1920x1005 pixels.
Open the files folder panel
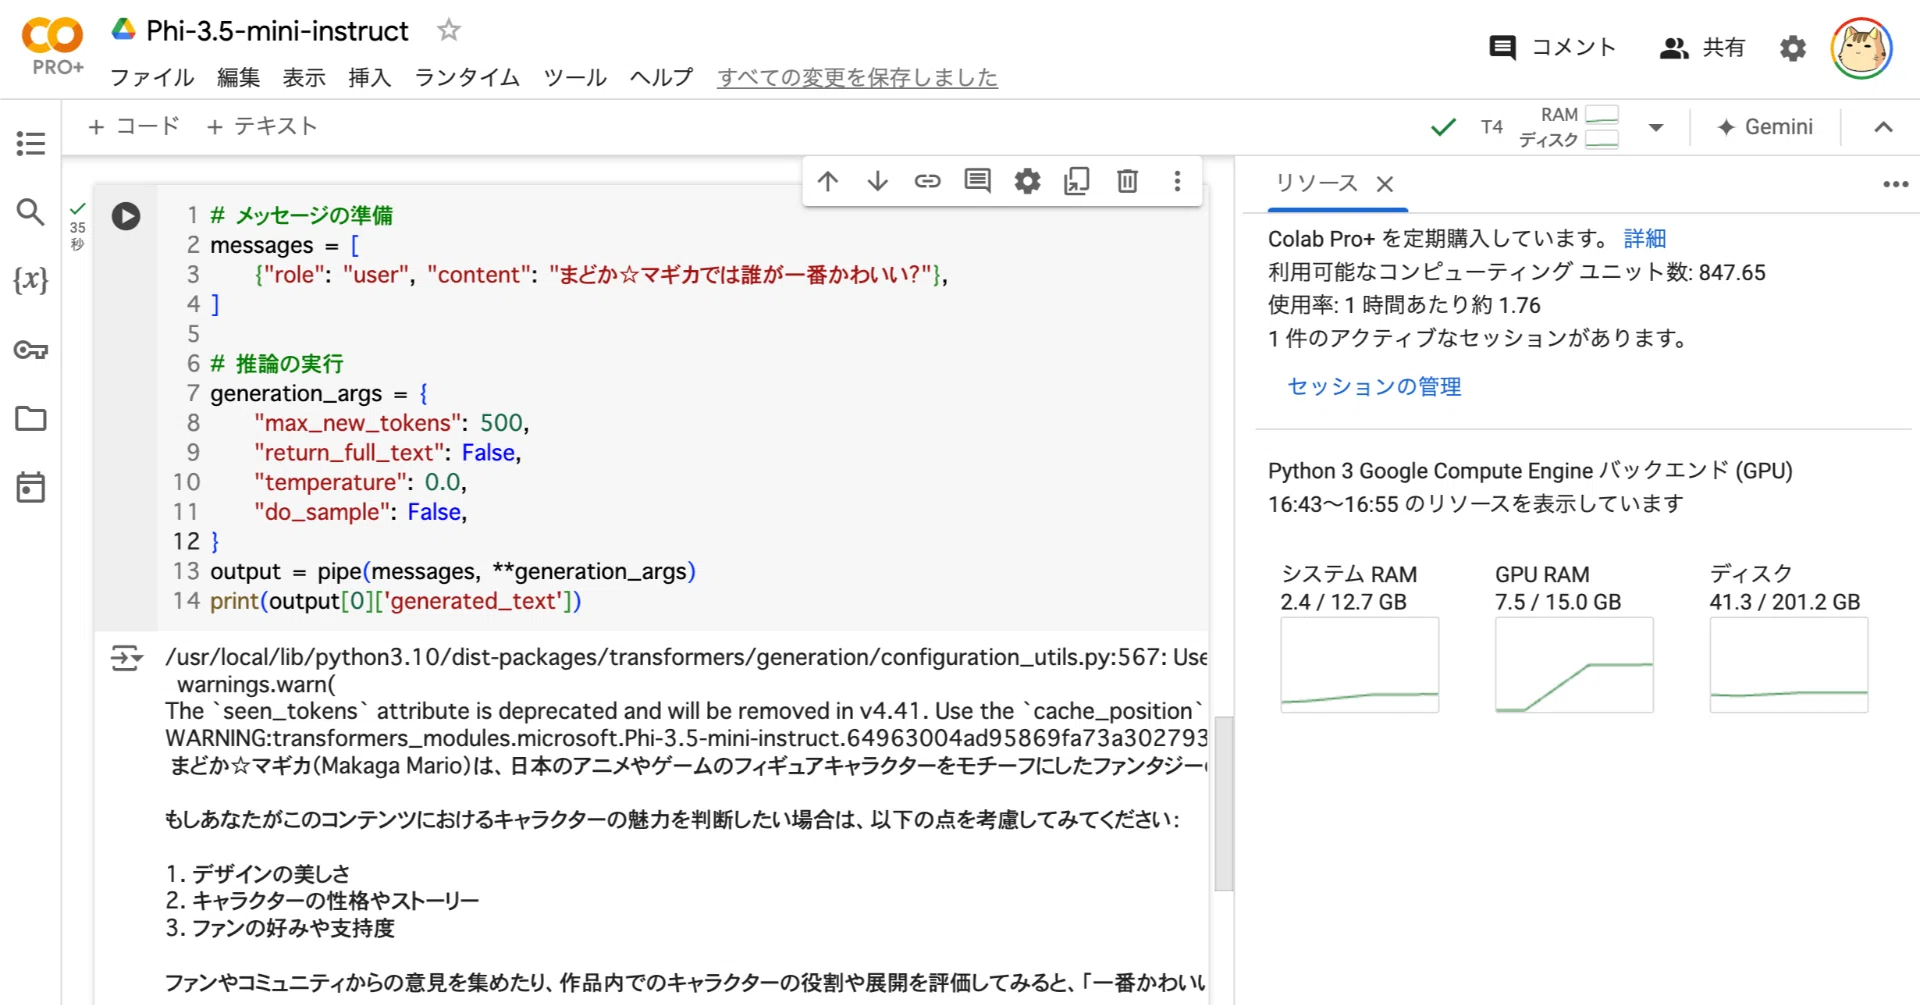click(x=31, y=419)
